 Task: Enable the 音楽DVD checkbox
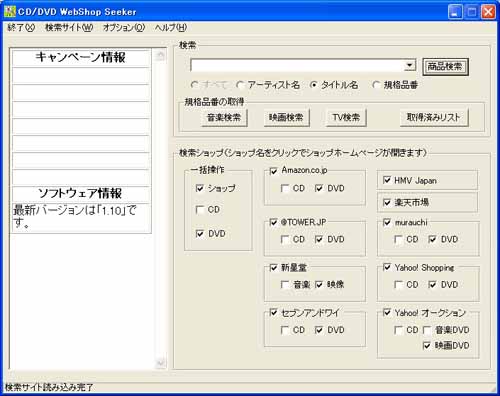click(x=427, y=330)
